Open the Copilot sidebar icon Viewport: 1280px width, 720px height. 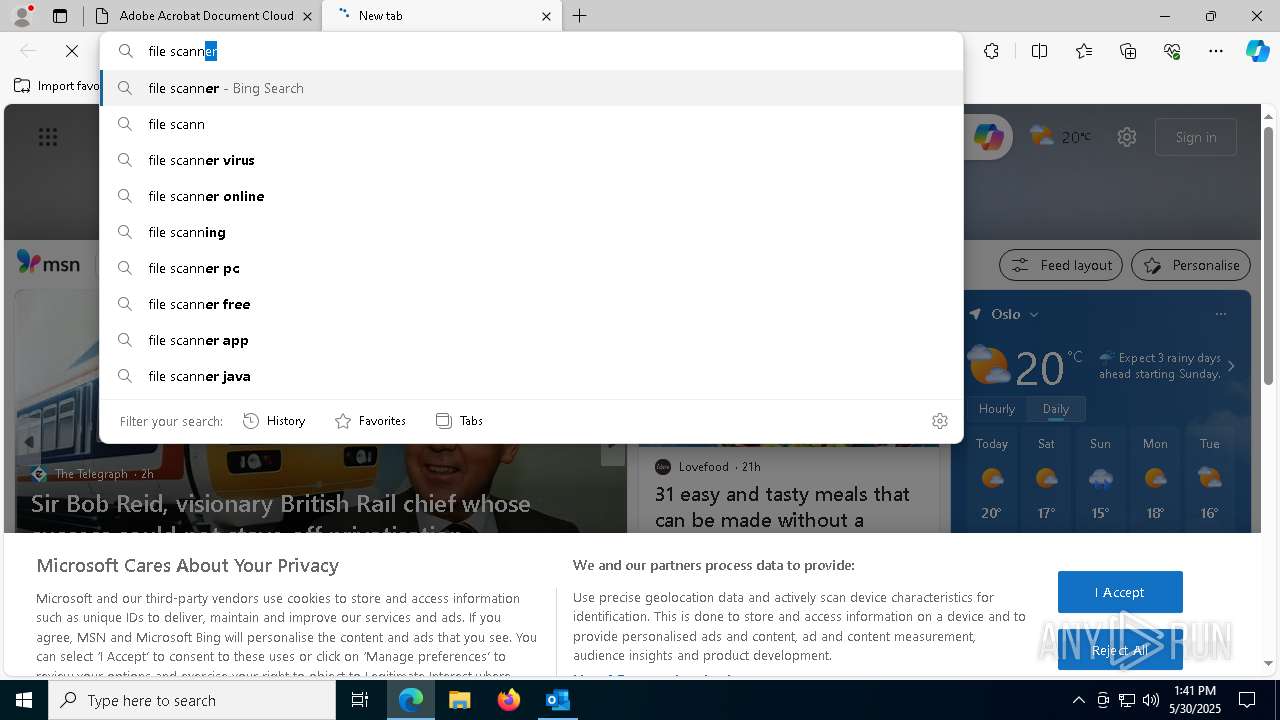[x=1257, y=51]
